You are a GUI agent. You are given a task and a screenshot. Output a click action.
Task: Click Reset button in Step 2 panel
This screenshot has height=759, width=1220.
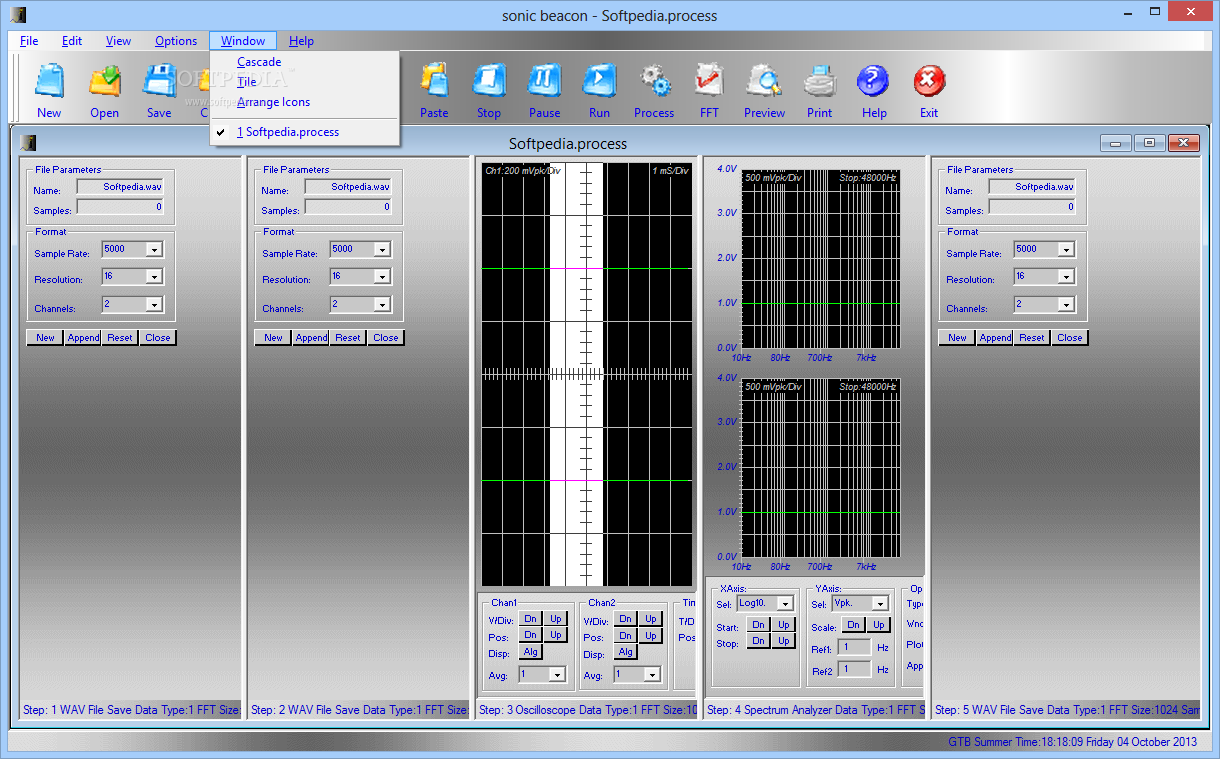[x=348, y=338]
